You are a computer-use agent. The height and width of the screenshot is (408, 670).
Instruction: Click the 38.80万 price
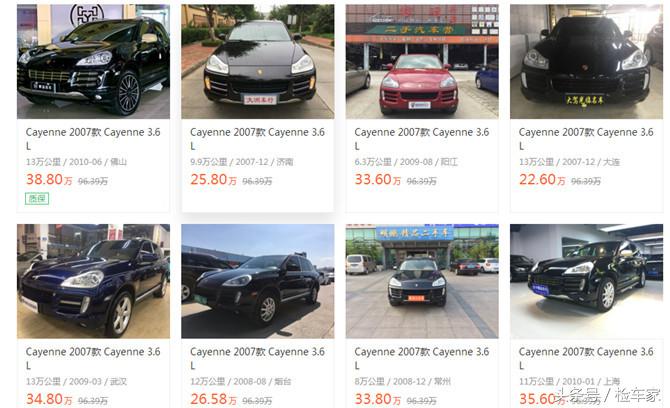click(49, 179)
